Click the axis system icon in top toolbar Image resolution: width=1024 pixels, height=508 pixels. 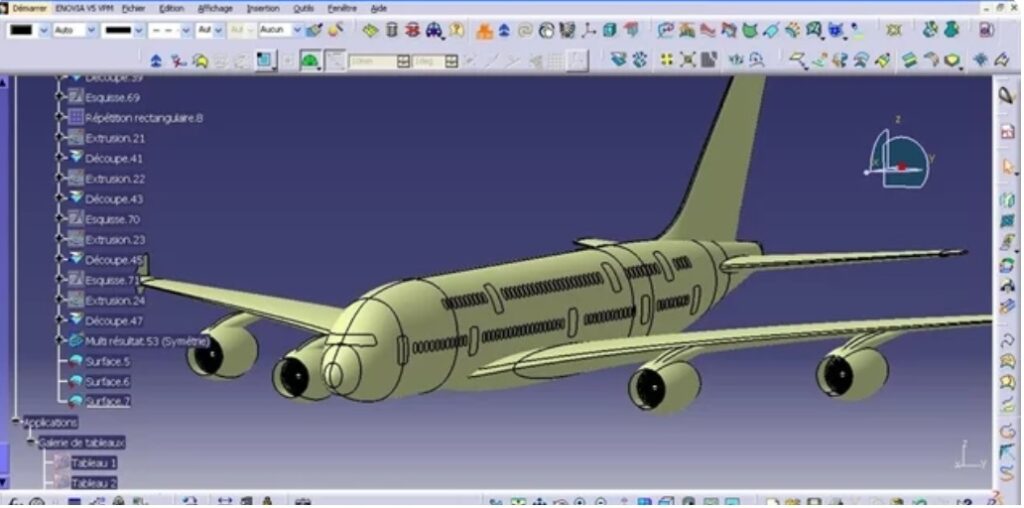pos(589,30)
